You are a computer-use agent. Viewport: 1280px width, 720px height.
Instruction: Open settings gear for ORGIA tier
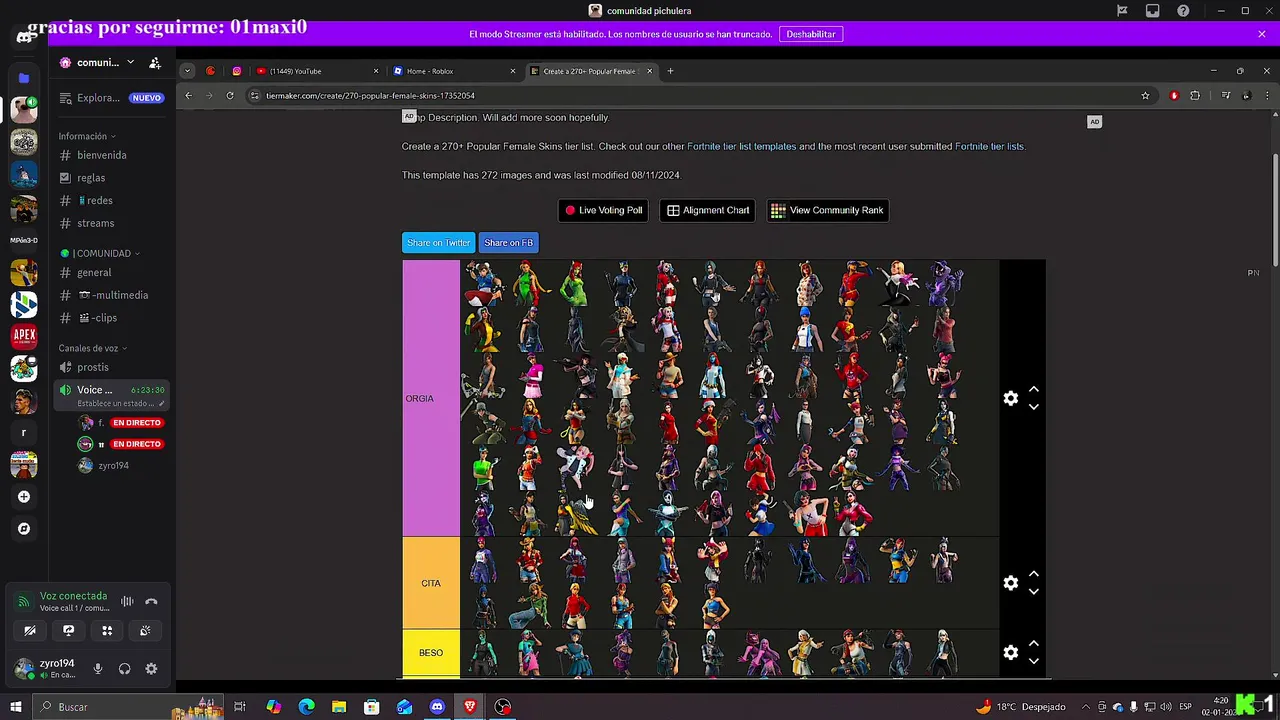coord(1011,398)
